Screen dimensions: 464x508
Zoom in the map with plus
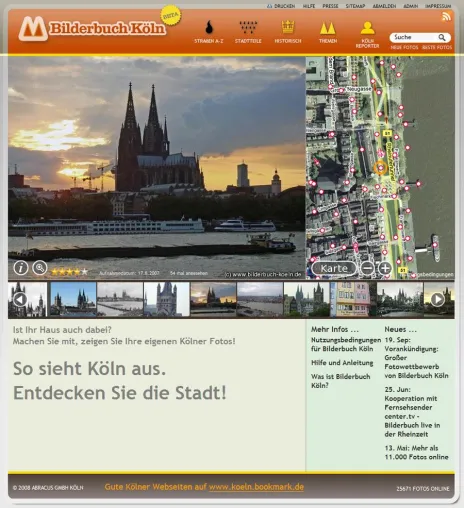[x=385, y=268]
